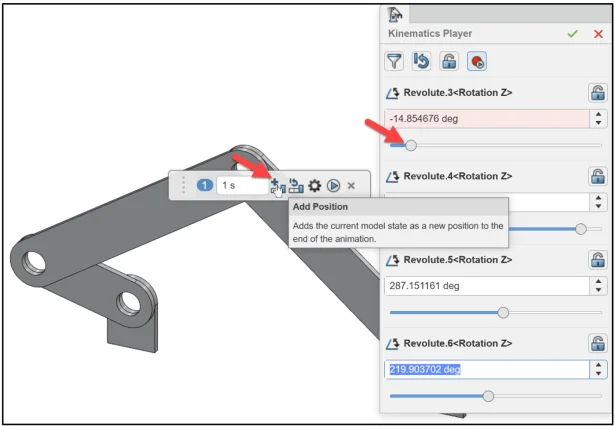
Task: Click the unlock all joints icon
Action: point(452,61)
